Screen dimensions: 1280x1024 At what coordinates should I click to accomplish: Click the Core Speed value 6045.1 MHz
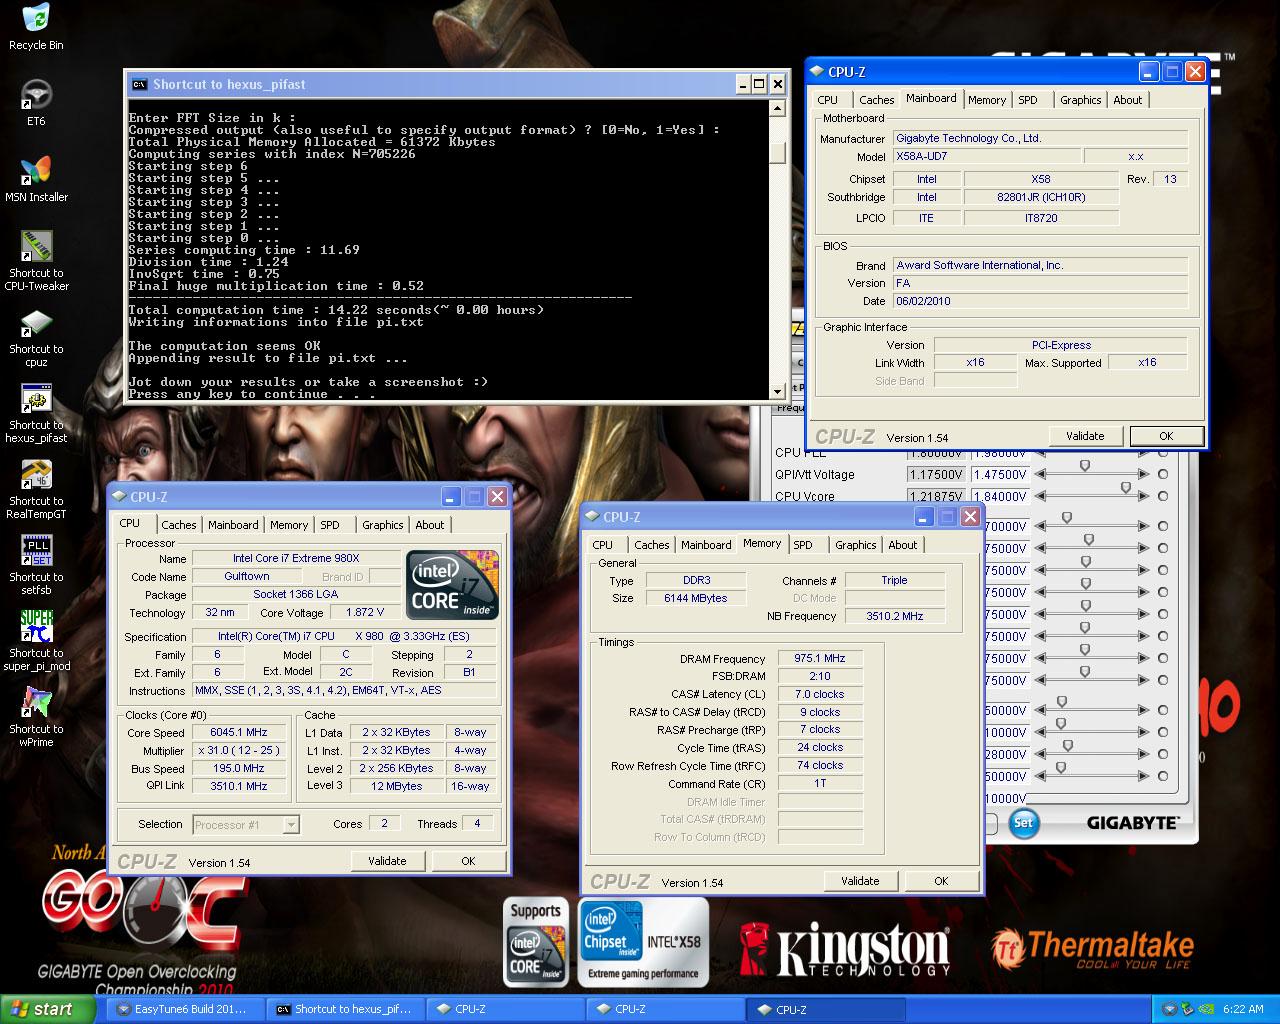239,733
